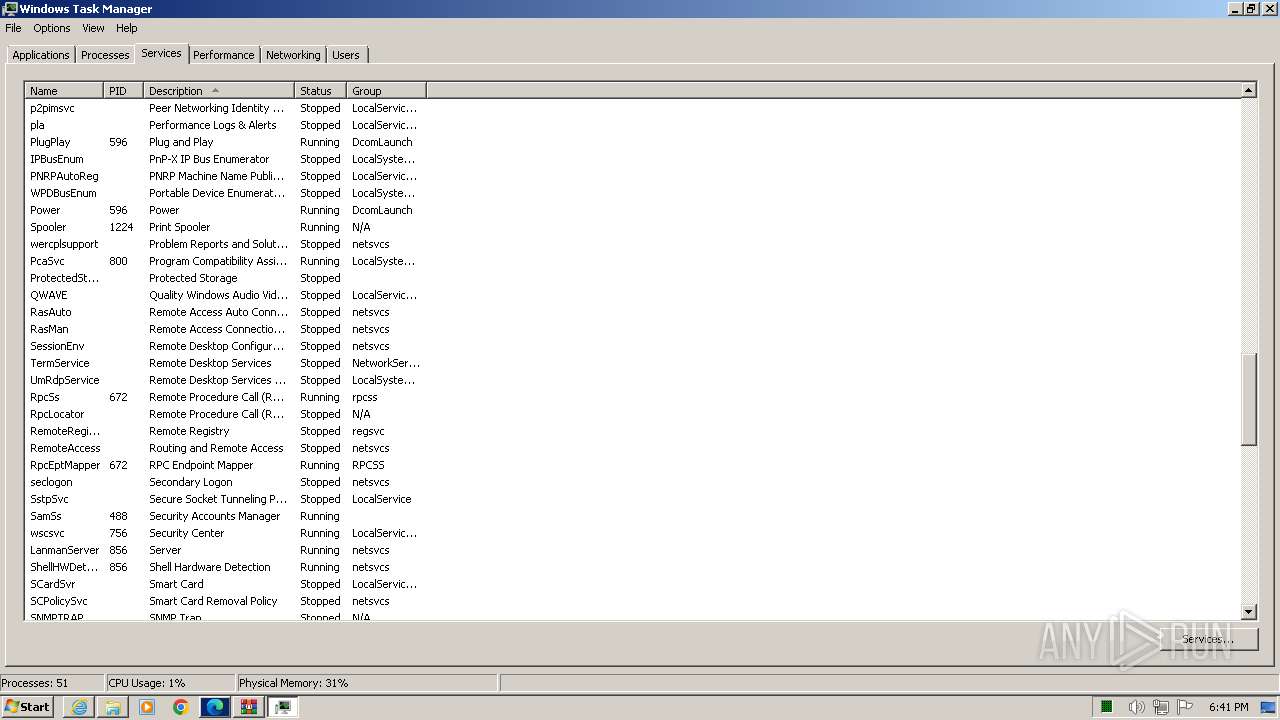Image resolution: width=1280 pixels, height=720 pixels.
Task: Sort by the PID column header
Action: [123, 91]
